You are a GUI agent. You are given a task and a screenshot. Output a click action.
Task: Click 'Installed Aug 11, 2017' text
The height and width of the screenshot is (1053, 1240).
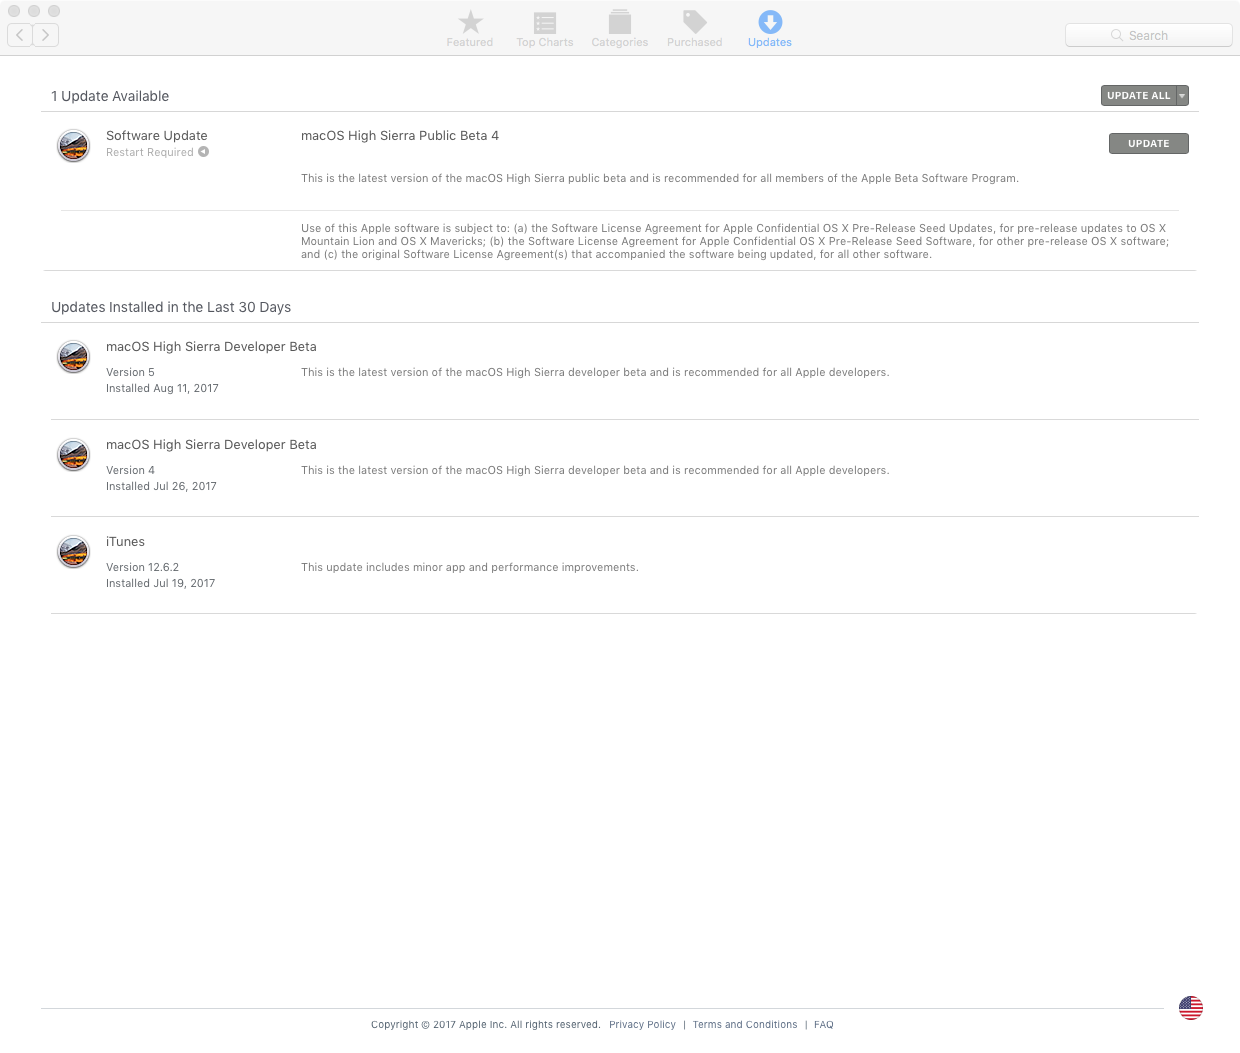(162, 388)
